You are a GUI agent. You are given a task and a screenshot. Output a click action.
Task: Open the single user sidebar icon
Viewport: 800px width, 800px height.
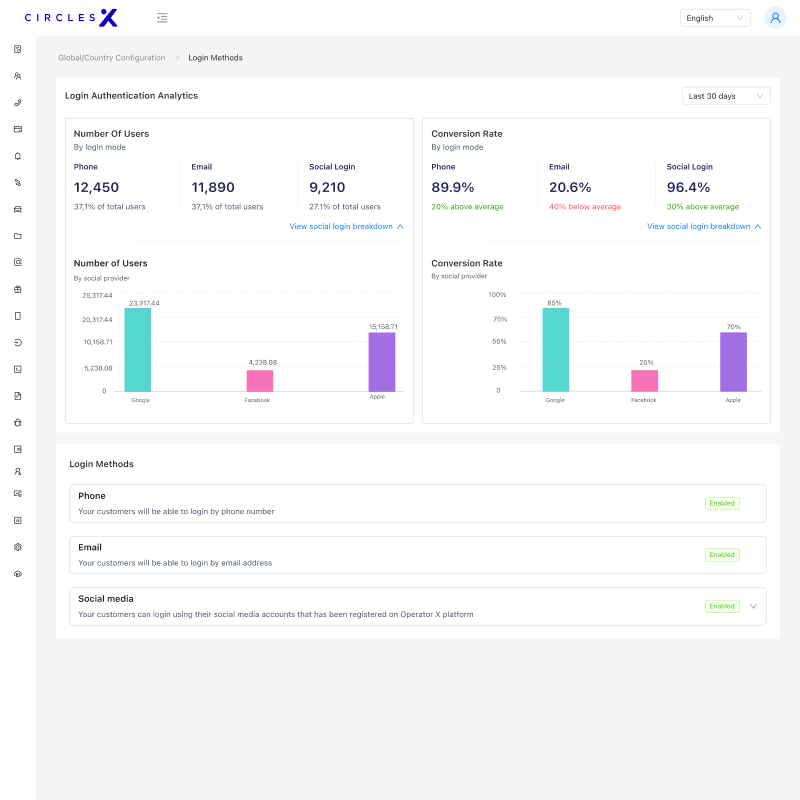[18, 471]
